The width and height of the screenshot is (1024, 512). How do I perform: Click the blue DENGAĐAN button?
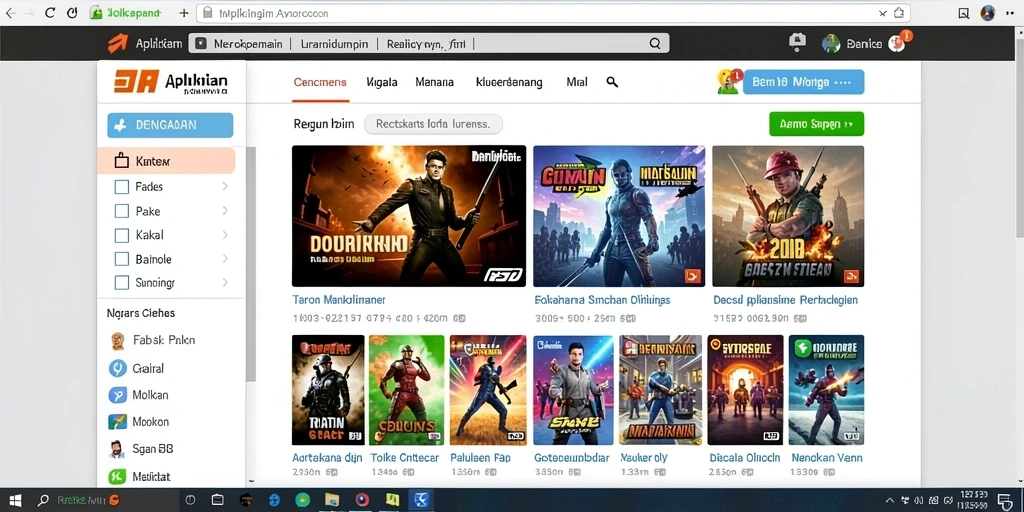tap(170, 125)
